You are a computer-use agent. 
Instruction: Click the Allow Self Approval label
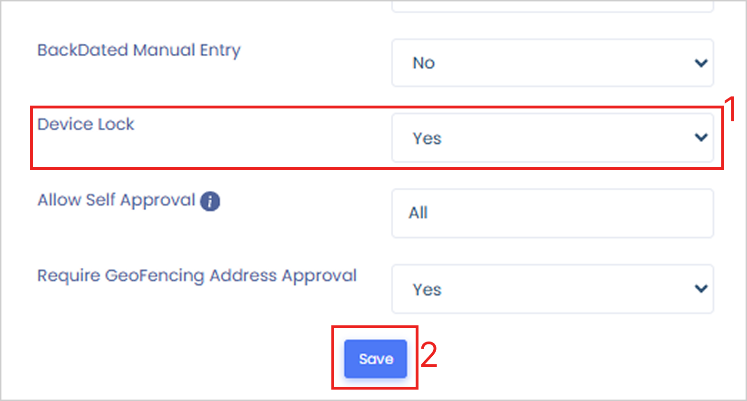tap(116, 200)
